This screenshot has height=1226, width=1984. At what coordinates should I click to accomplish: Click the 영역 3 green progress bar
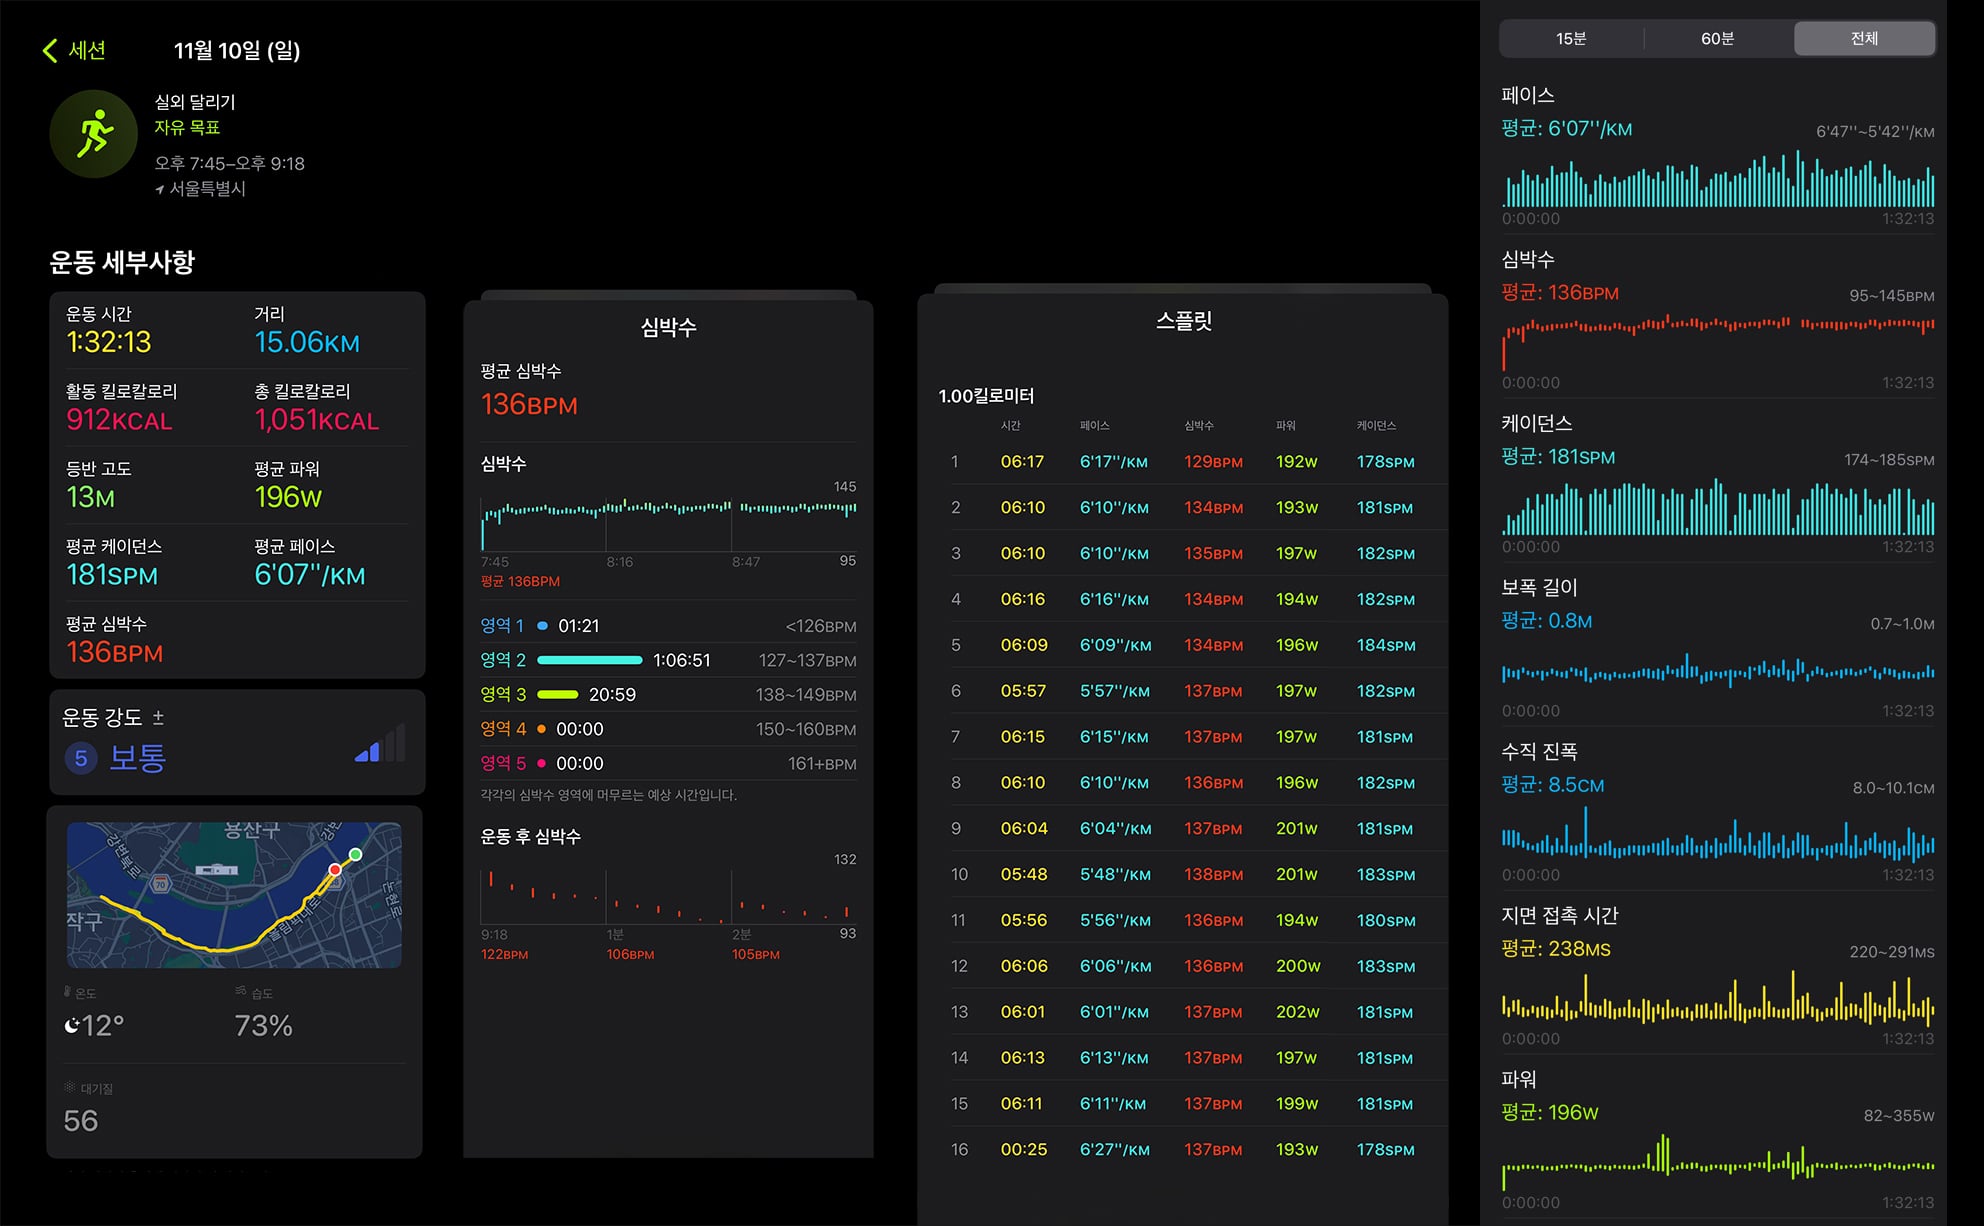tap(558, 694)
